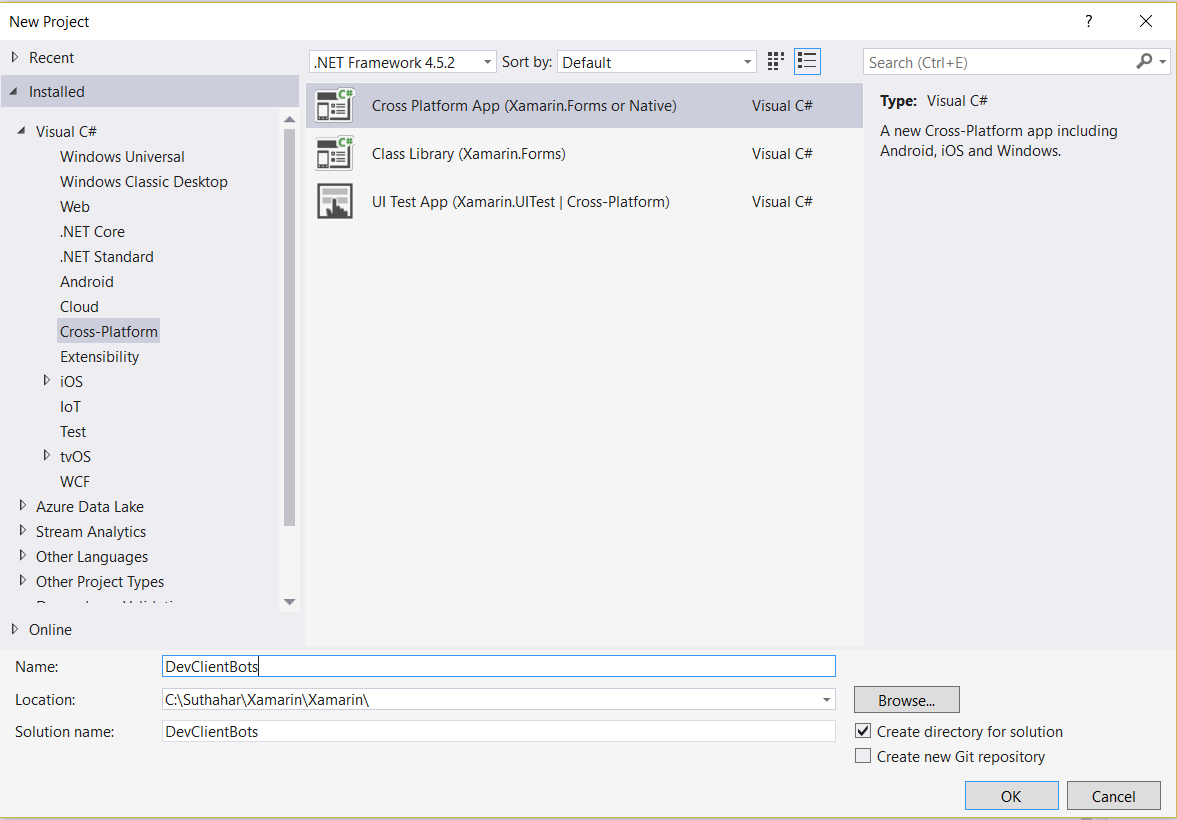Image resolution: width=1177 pixels, height=820 pixels.
Task: Expand the Stream Analytics node
Action: pos(23,531)
